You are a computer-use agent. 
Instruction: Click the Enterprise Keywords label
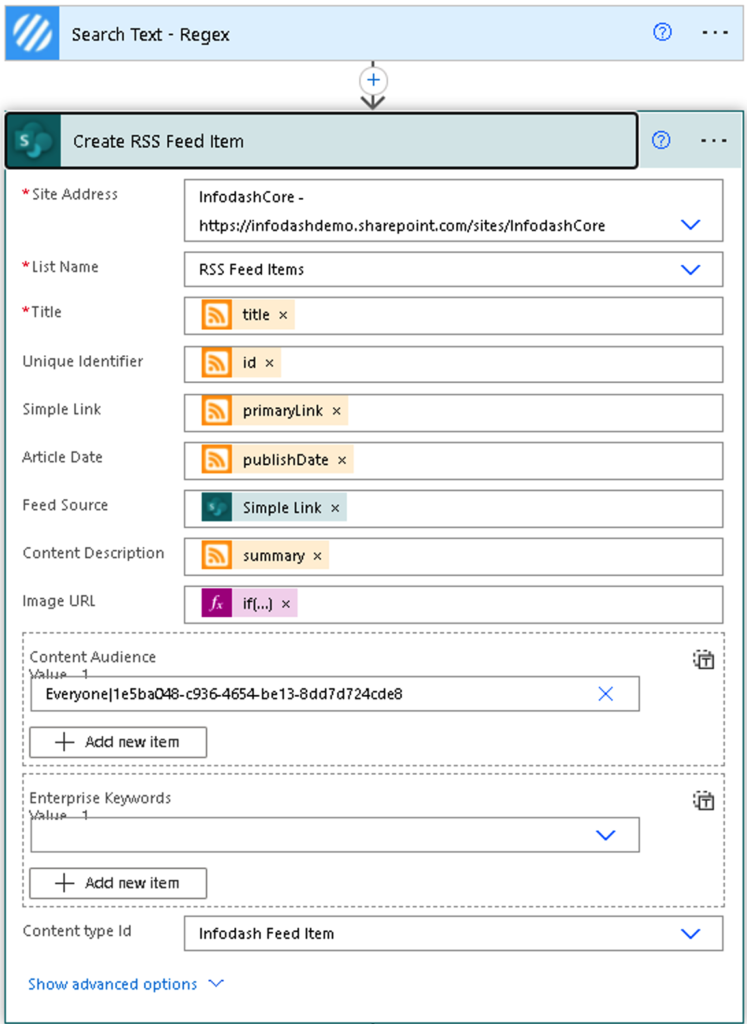101,798
